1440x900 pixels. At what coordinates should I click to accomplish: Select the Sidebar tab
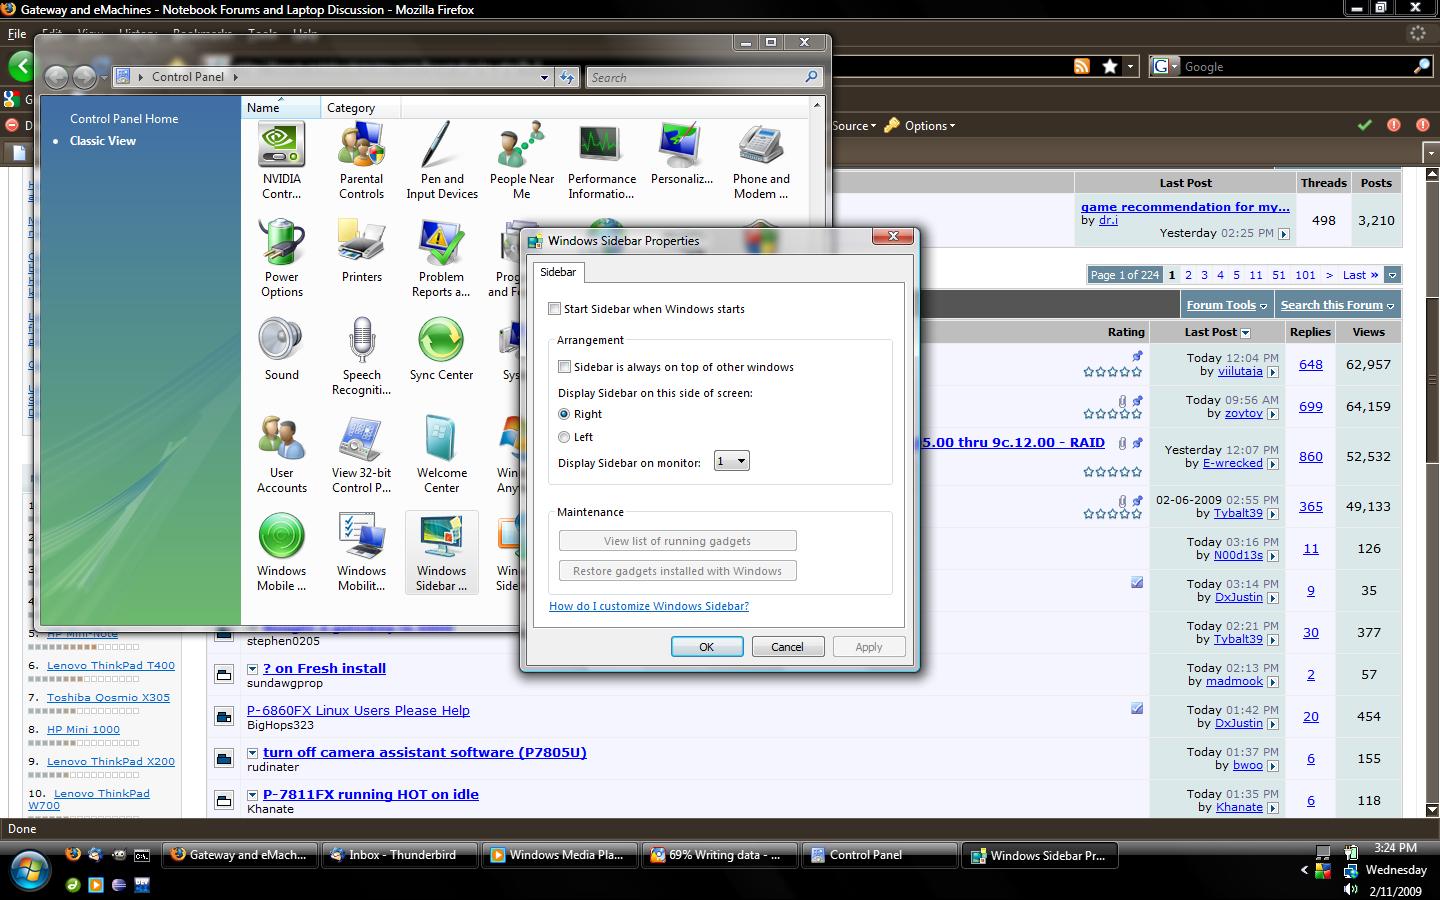coord(558,272)
